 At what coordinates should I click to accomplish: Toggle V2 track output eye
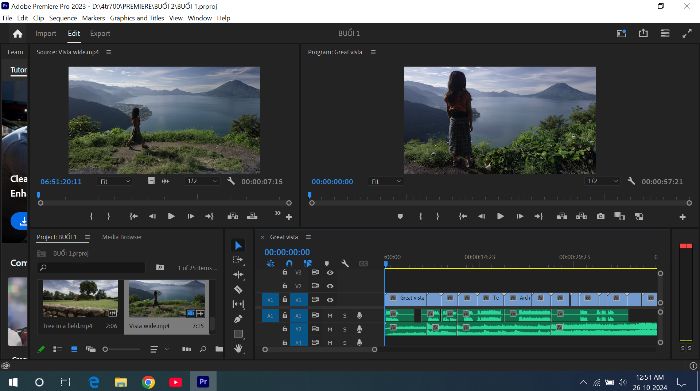(x=330, y=286)
